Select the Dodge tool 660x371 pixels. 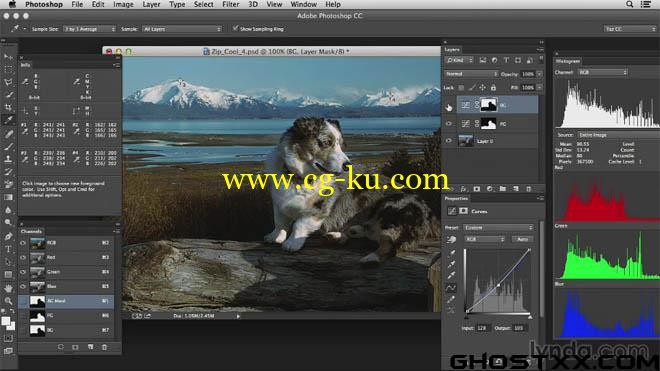[x=8, y=222]
